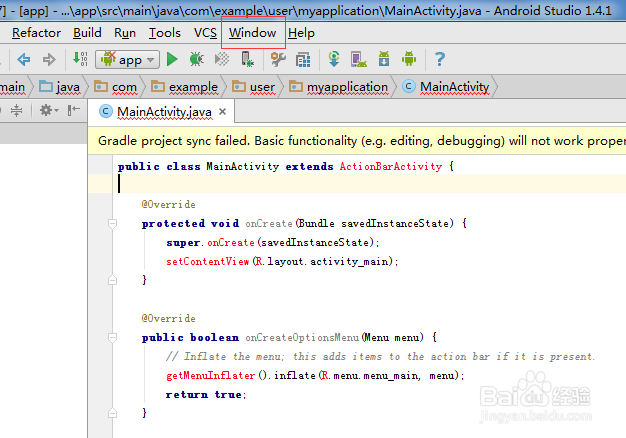Click the first @Override annotation
Image resolution: width=626 pixels, height=438 pixels.
168,204
